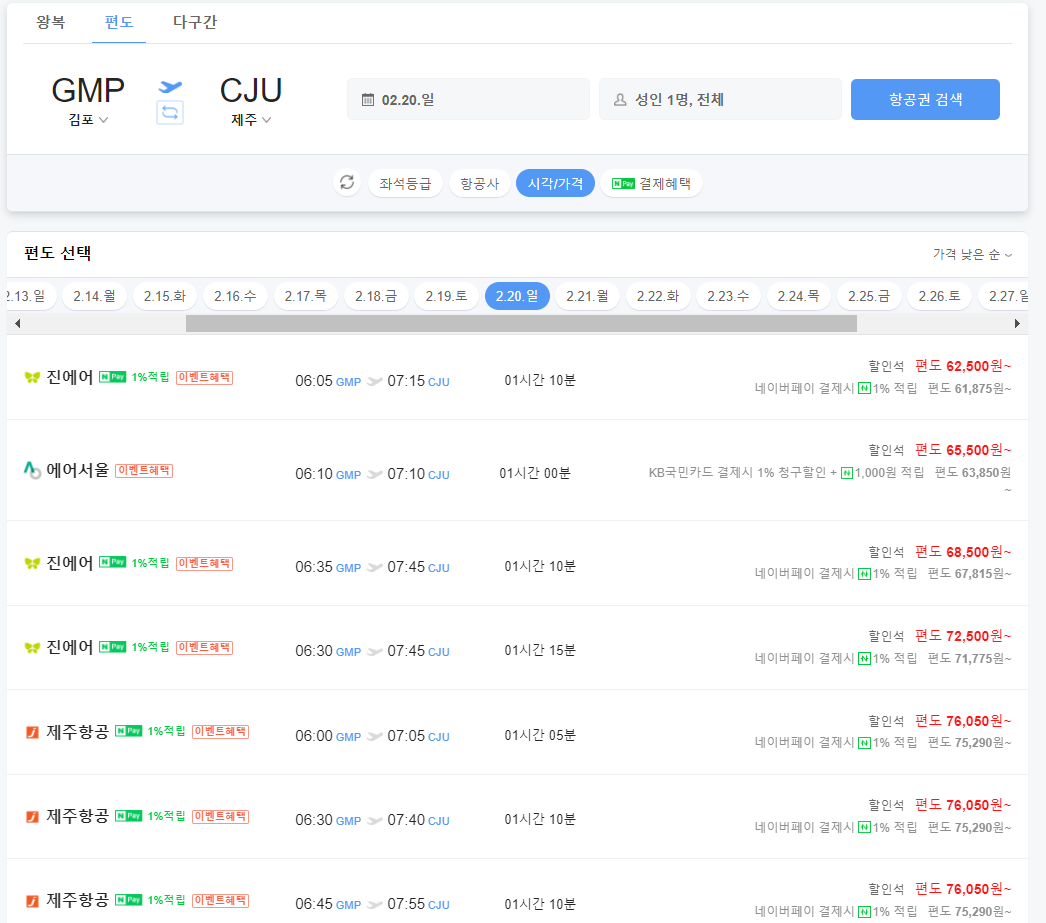
Task: Open 좌석등급 filter
Action: [x=405, y=183]
